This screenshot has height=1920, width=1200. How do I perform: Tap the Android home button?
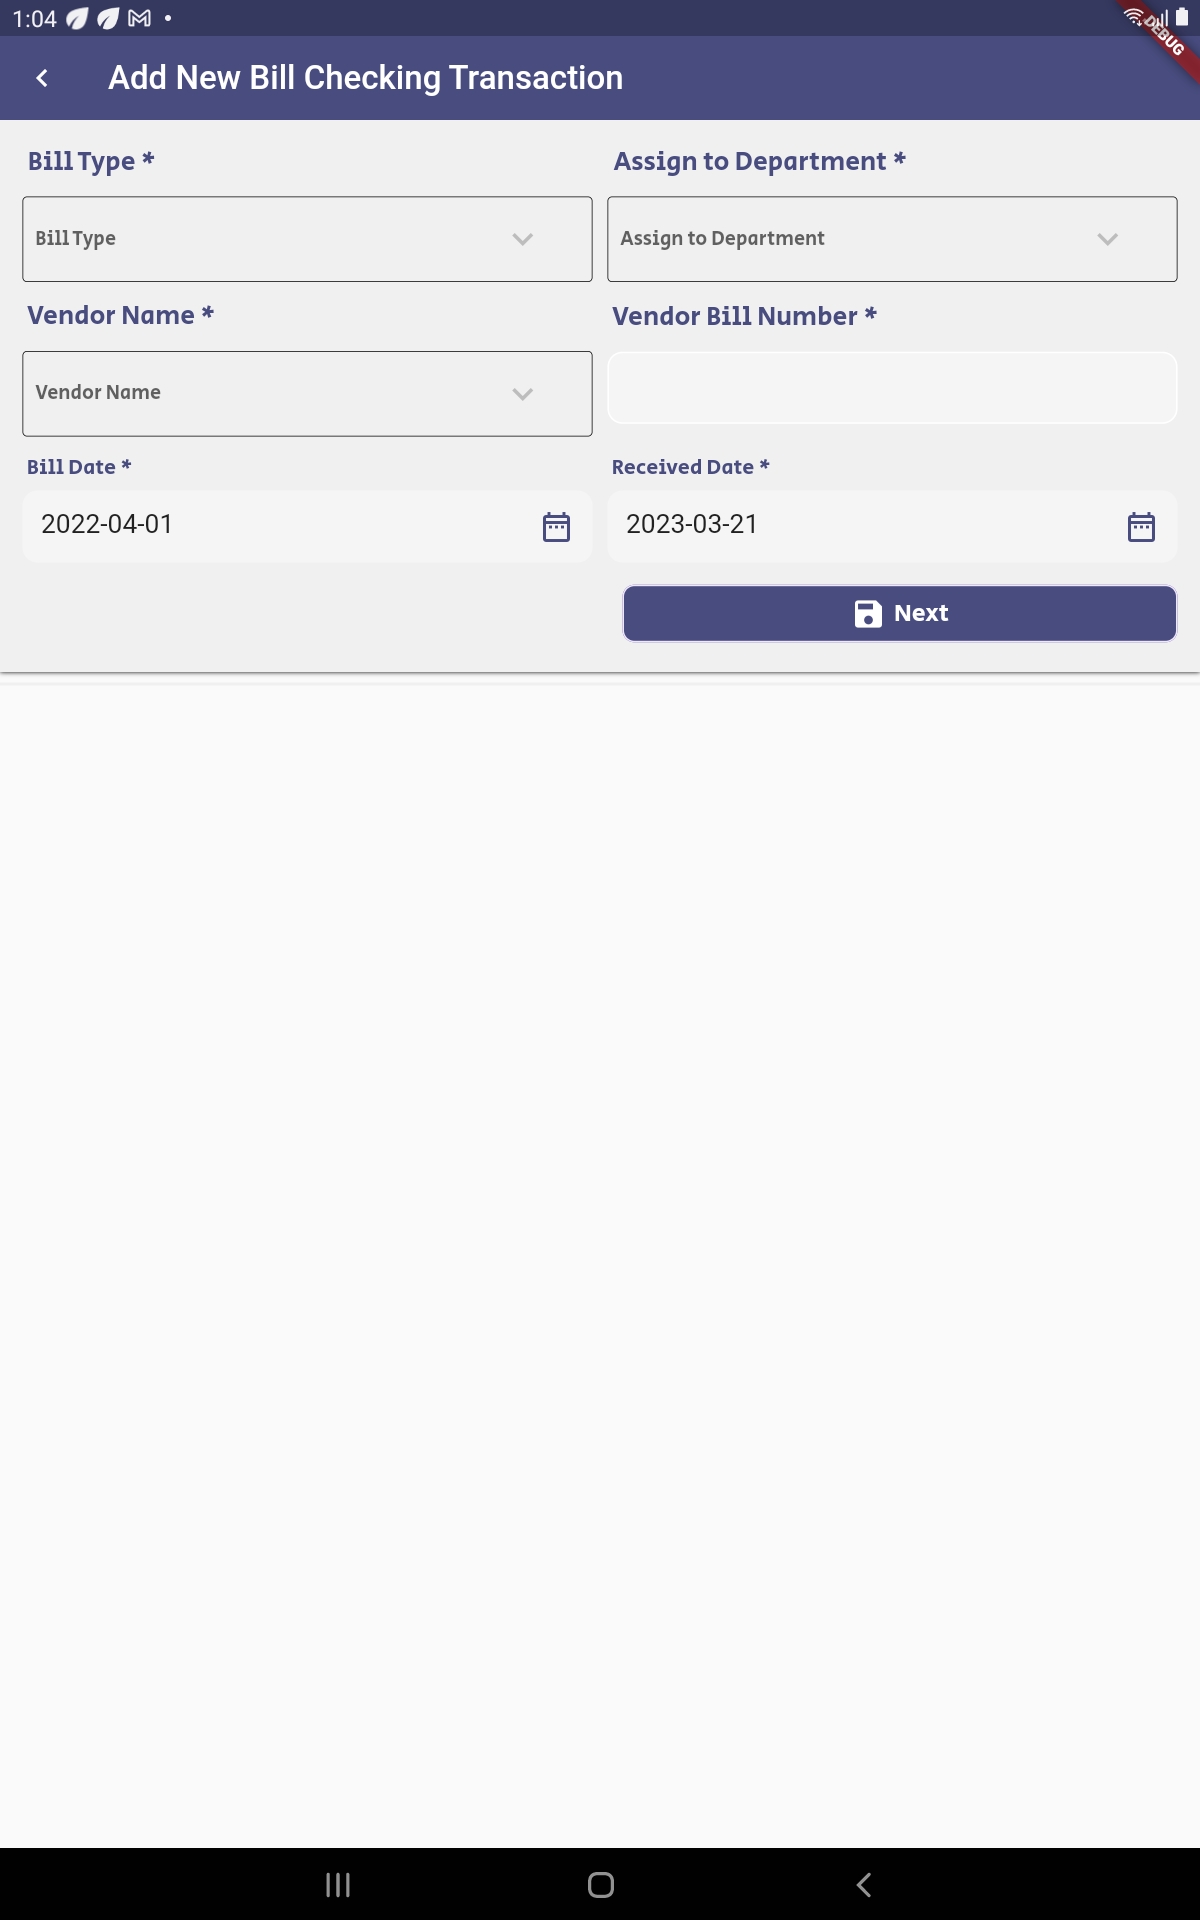coord(601,1885)
